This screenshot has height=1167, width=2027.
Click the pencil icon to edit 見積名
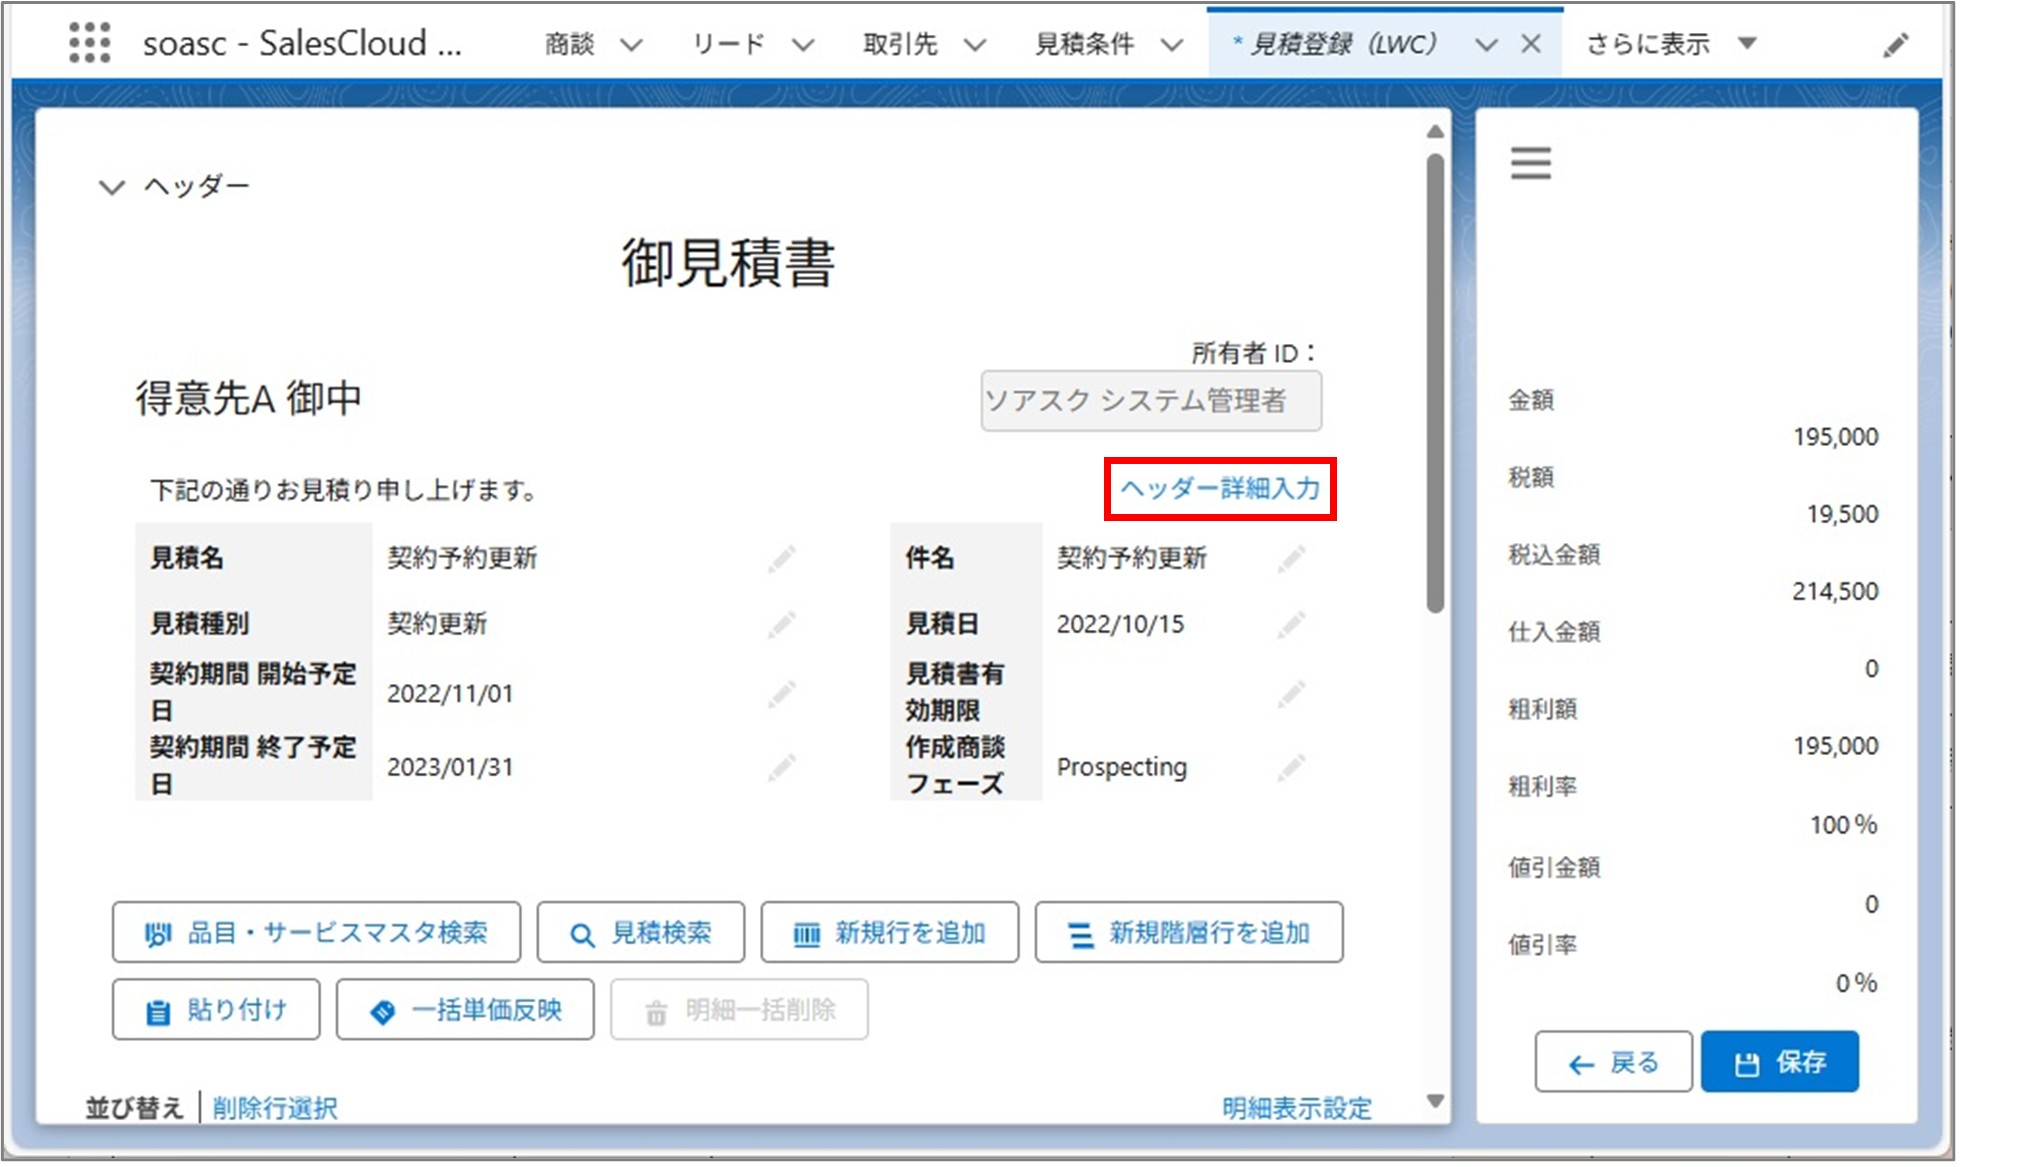[783, 559]
